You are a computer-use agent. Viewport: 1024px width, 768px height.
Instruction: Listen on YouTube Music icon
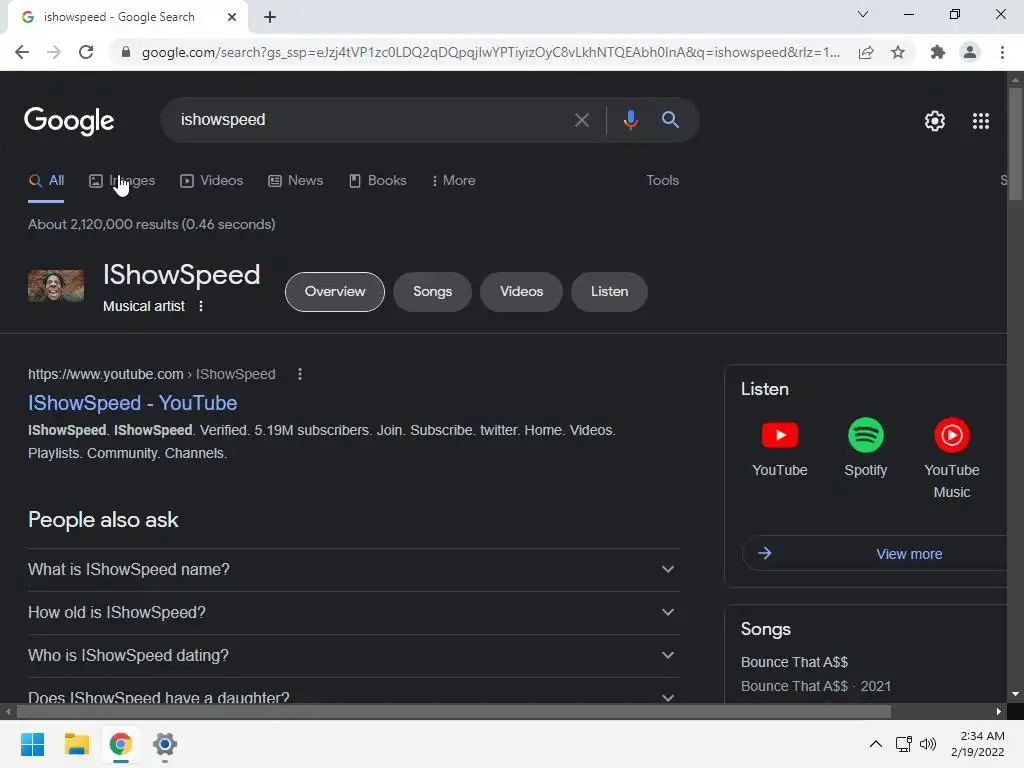[952, 435]
